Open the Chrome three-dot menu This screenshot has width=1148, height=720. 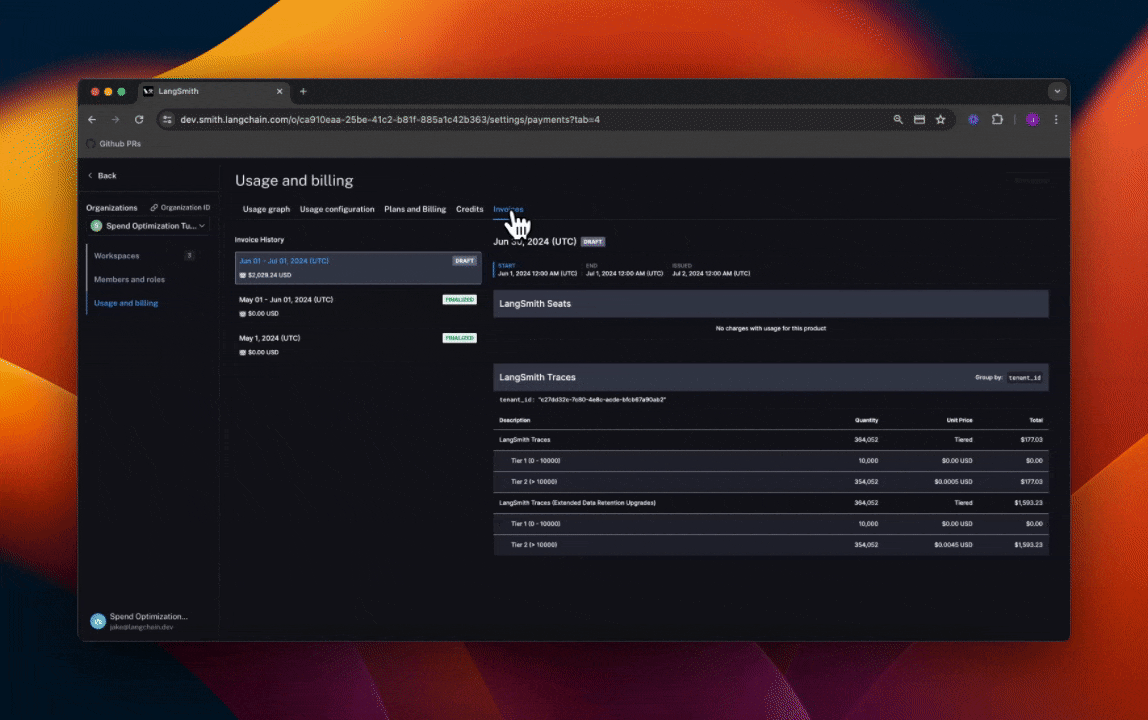(1056, 119)
